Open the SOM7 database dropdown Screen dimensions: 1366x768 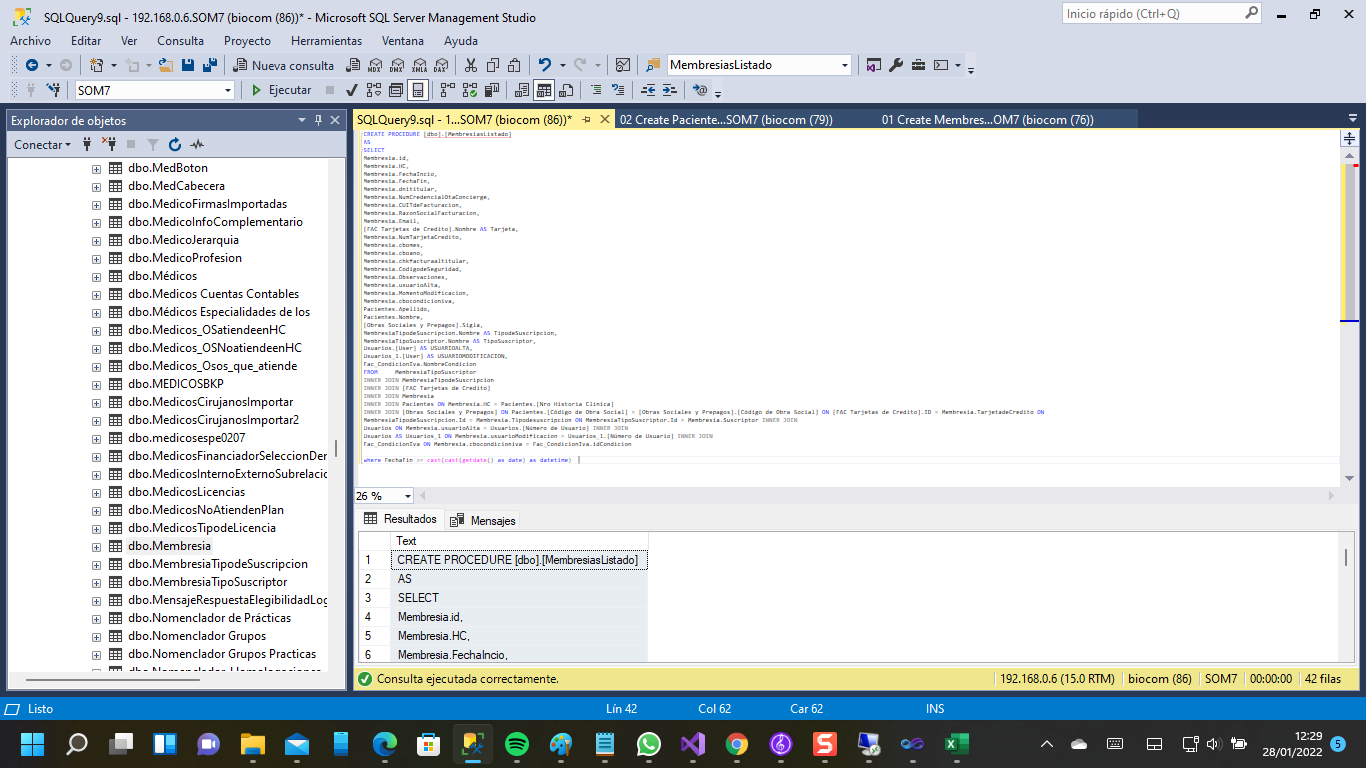coord(227,90)
